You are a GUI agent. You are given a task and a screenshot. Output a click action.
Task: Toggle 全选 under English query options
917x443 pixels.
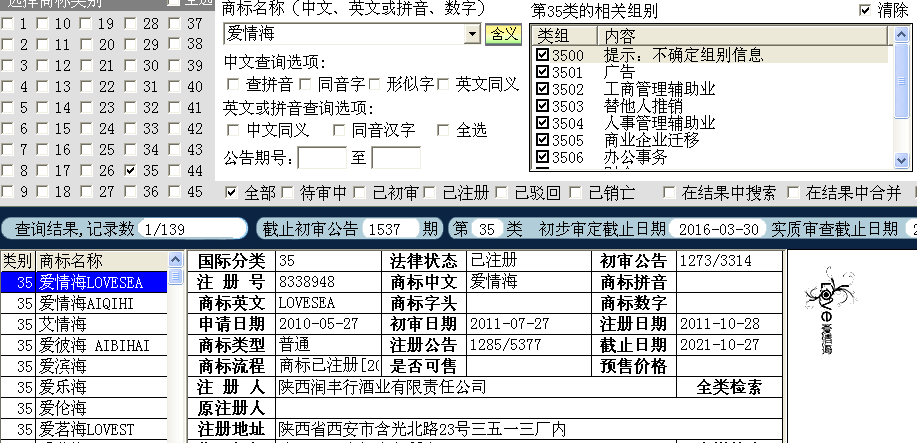[x=443, y=130]
